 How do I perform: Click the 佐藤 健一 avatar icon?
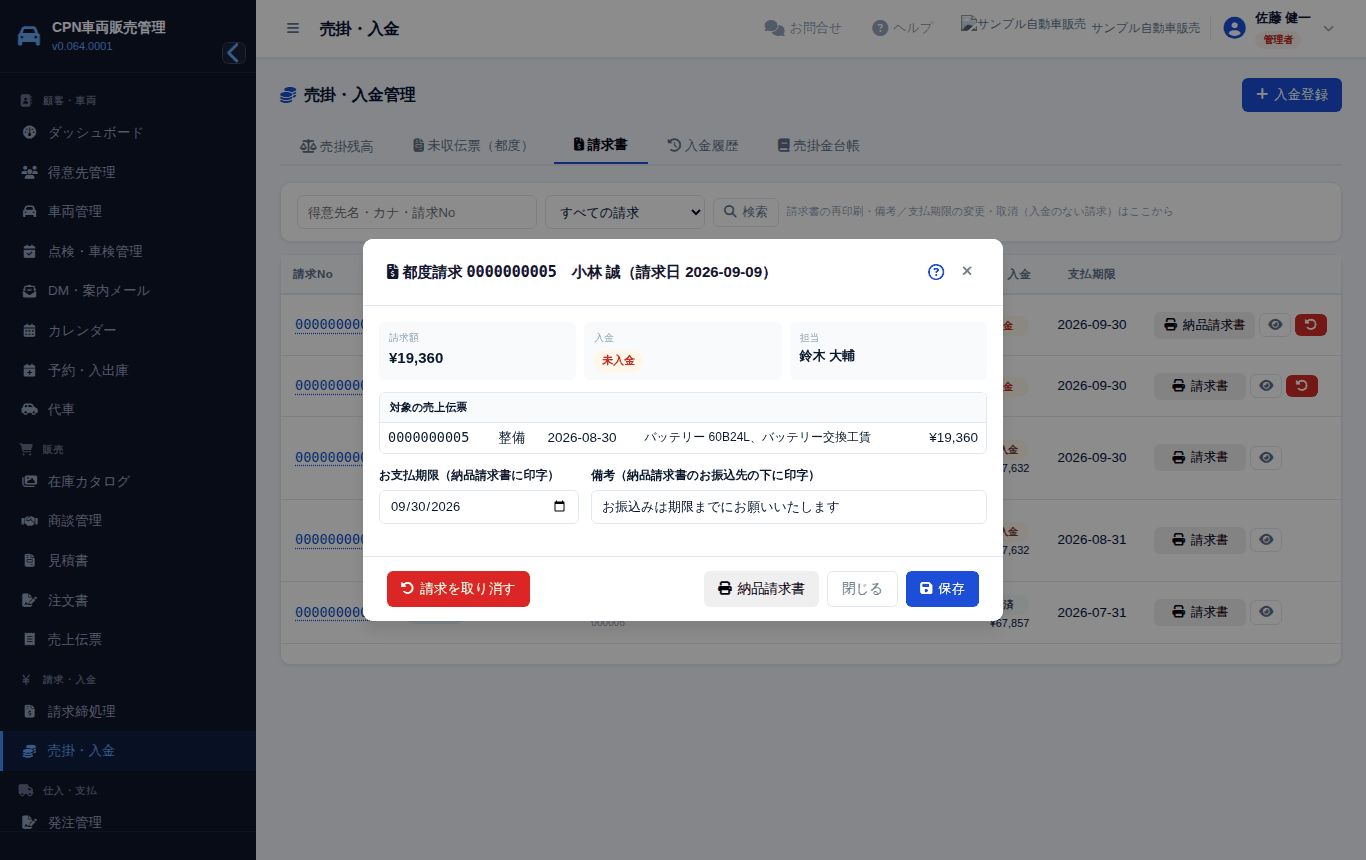(x=1235, y=28)
